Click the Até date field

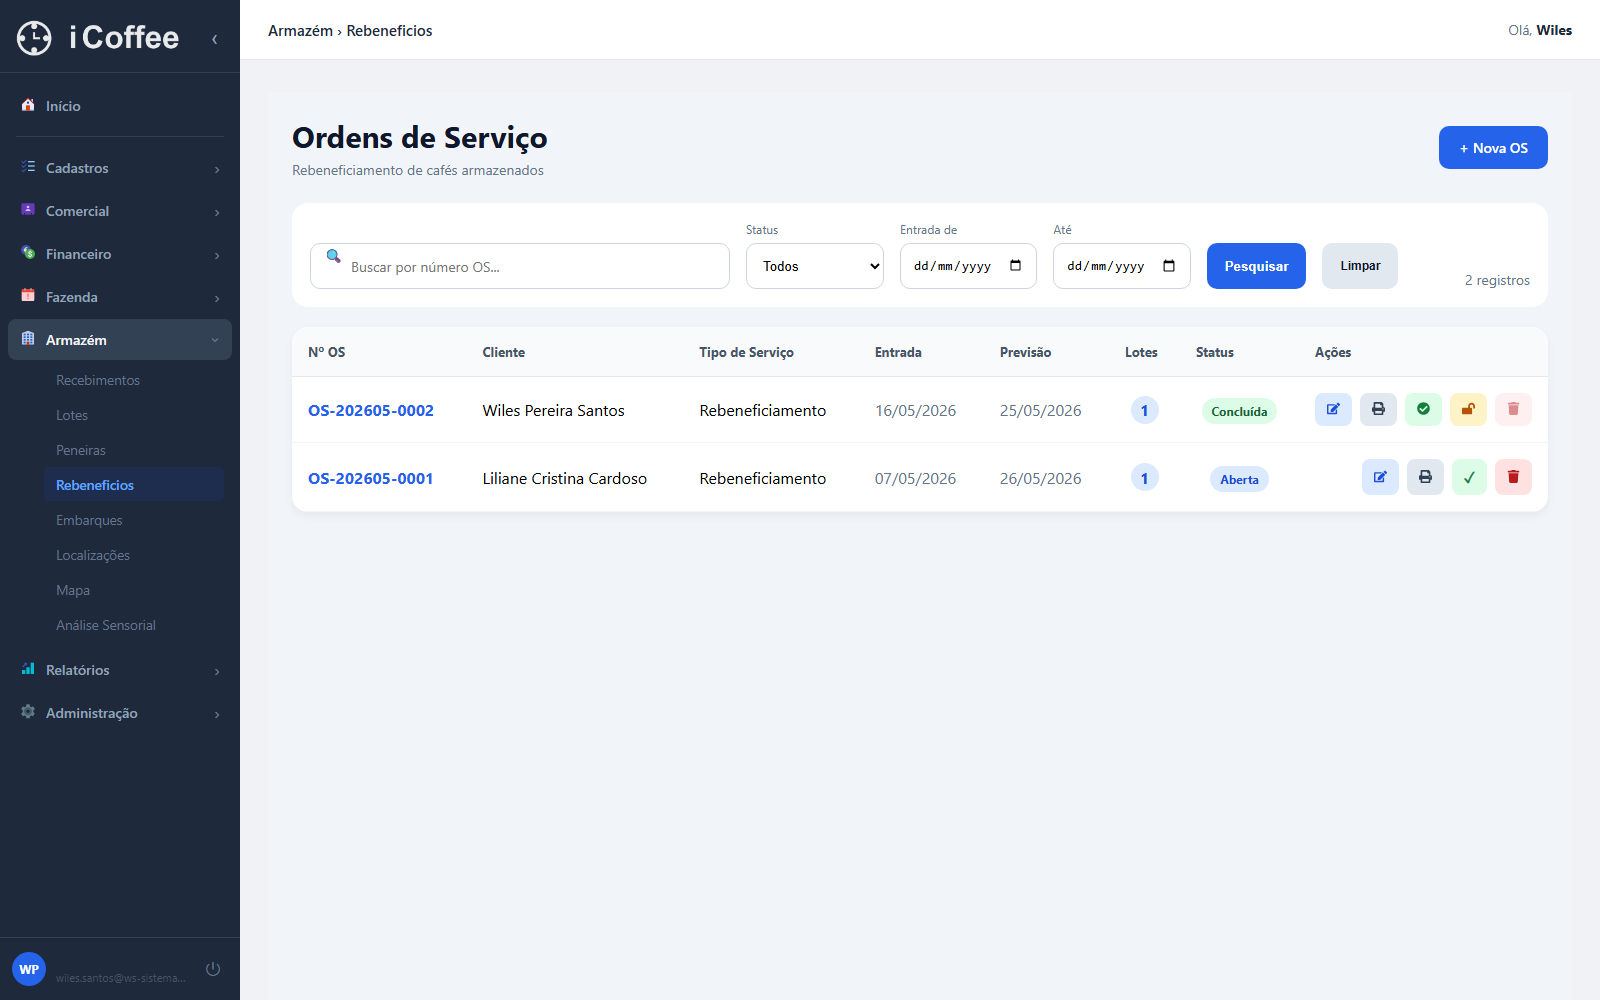[1122, 266]
